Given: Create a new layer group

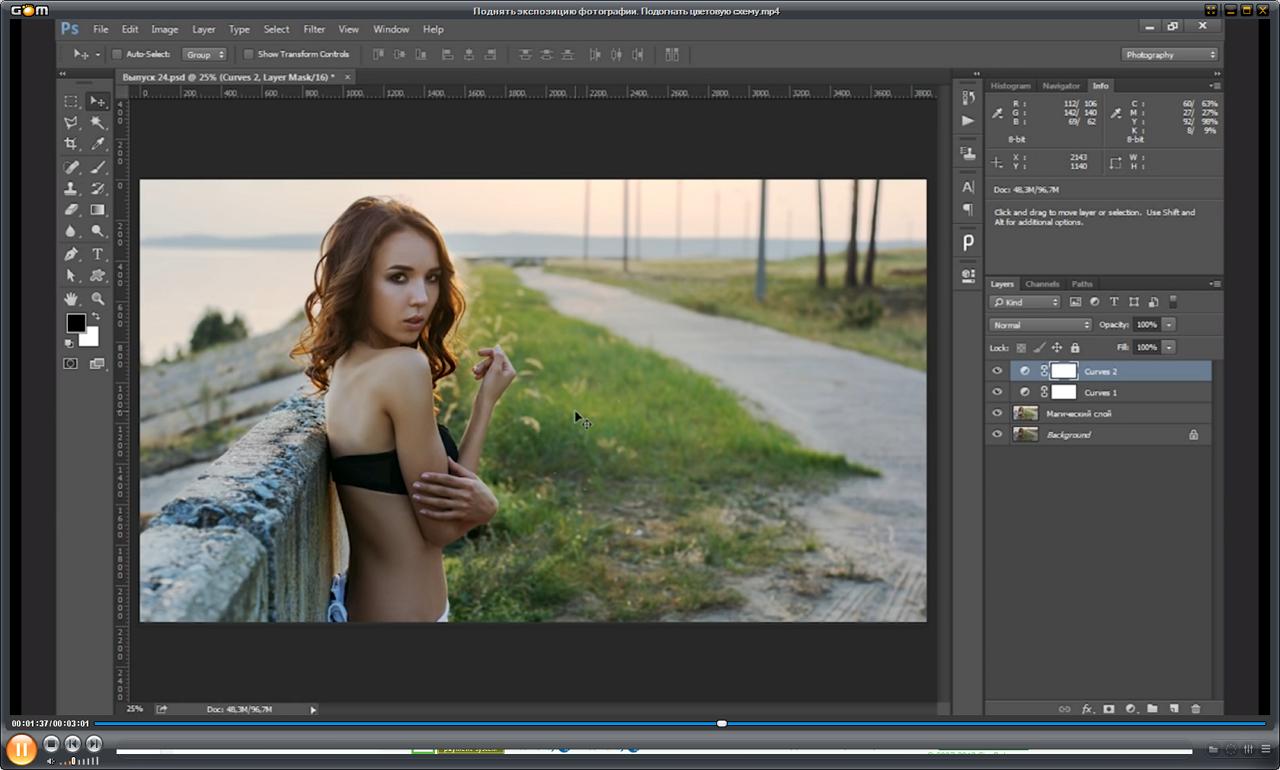Looking at the screenshot, I should point(1152,709).
